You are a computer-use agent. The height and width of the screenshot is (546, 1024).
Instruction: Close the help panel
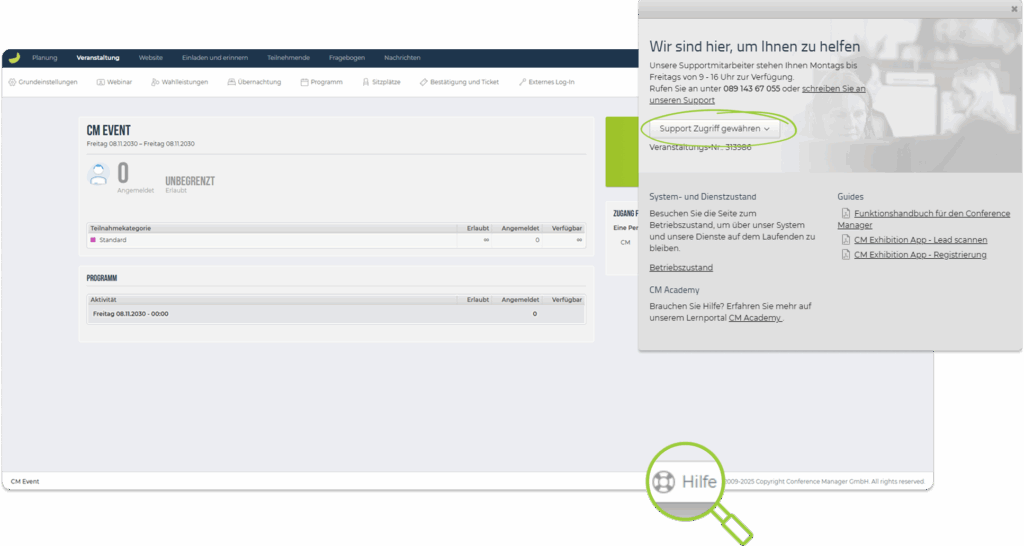(x=1014, y=9)
